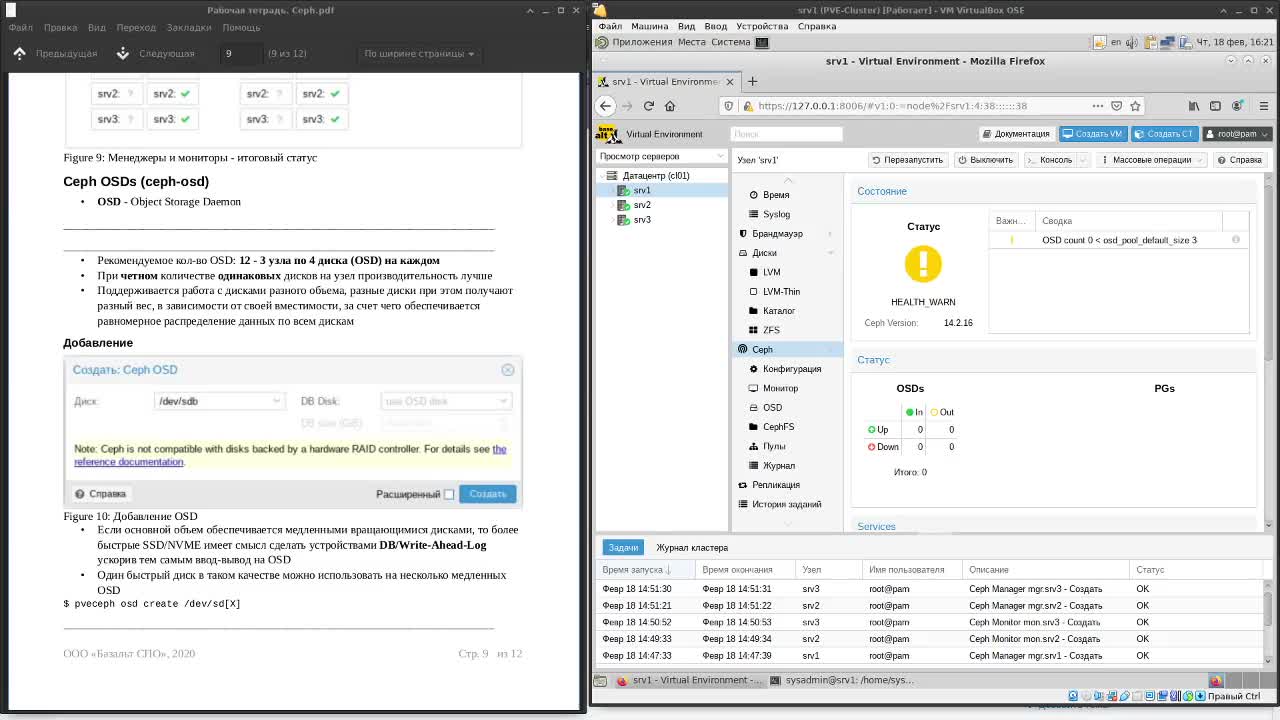Switch to the Журнал кластера tab
1280x720 pixels.
pos(692,548)
